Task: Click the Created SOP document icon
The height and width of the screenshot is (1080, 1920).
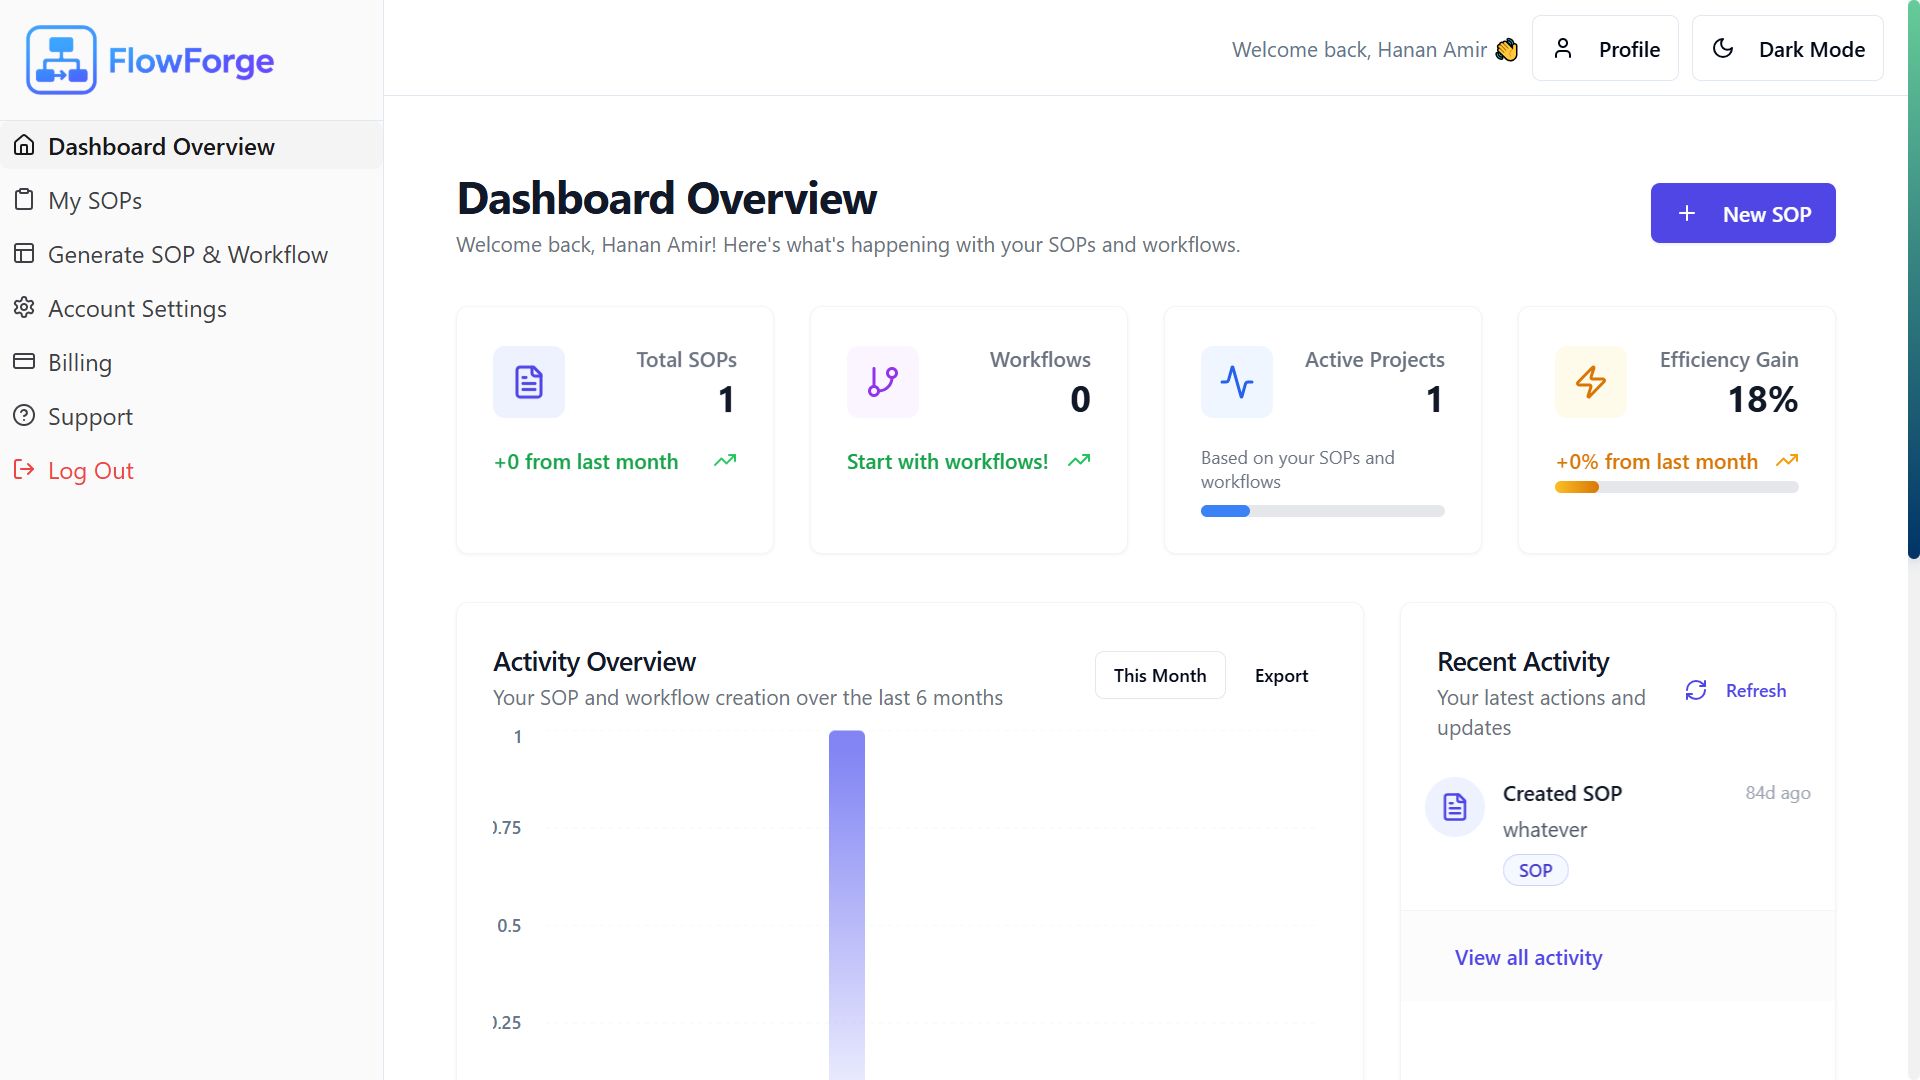Action: coord(1454,807)
